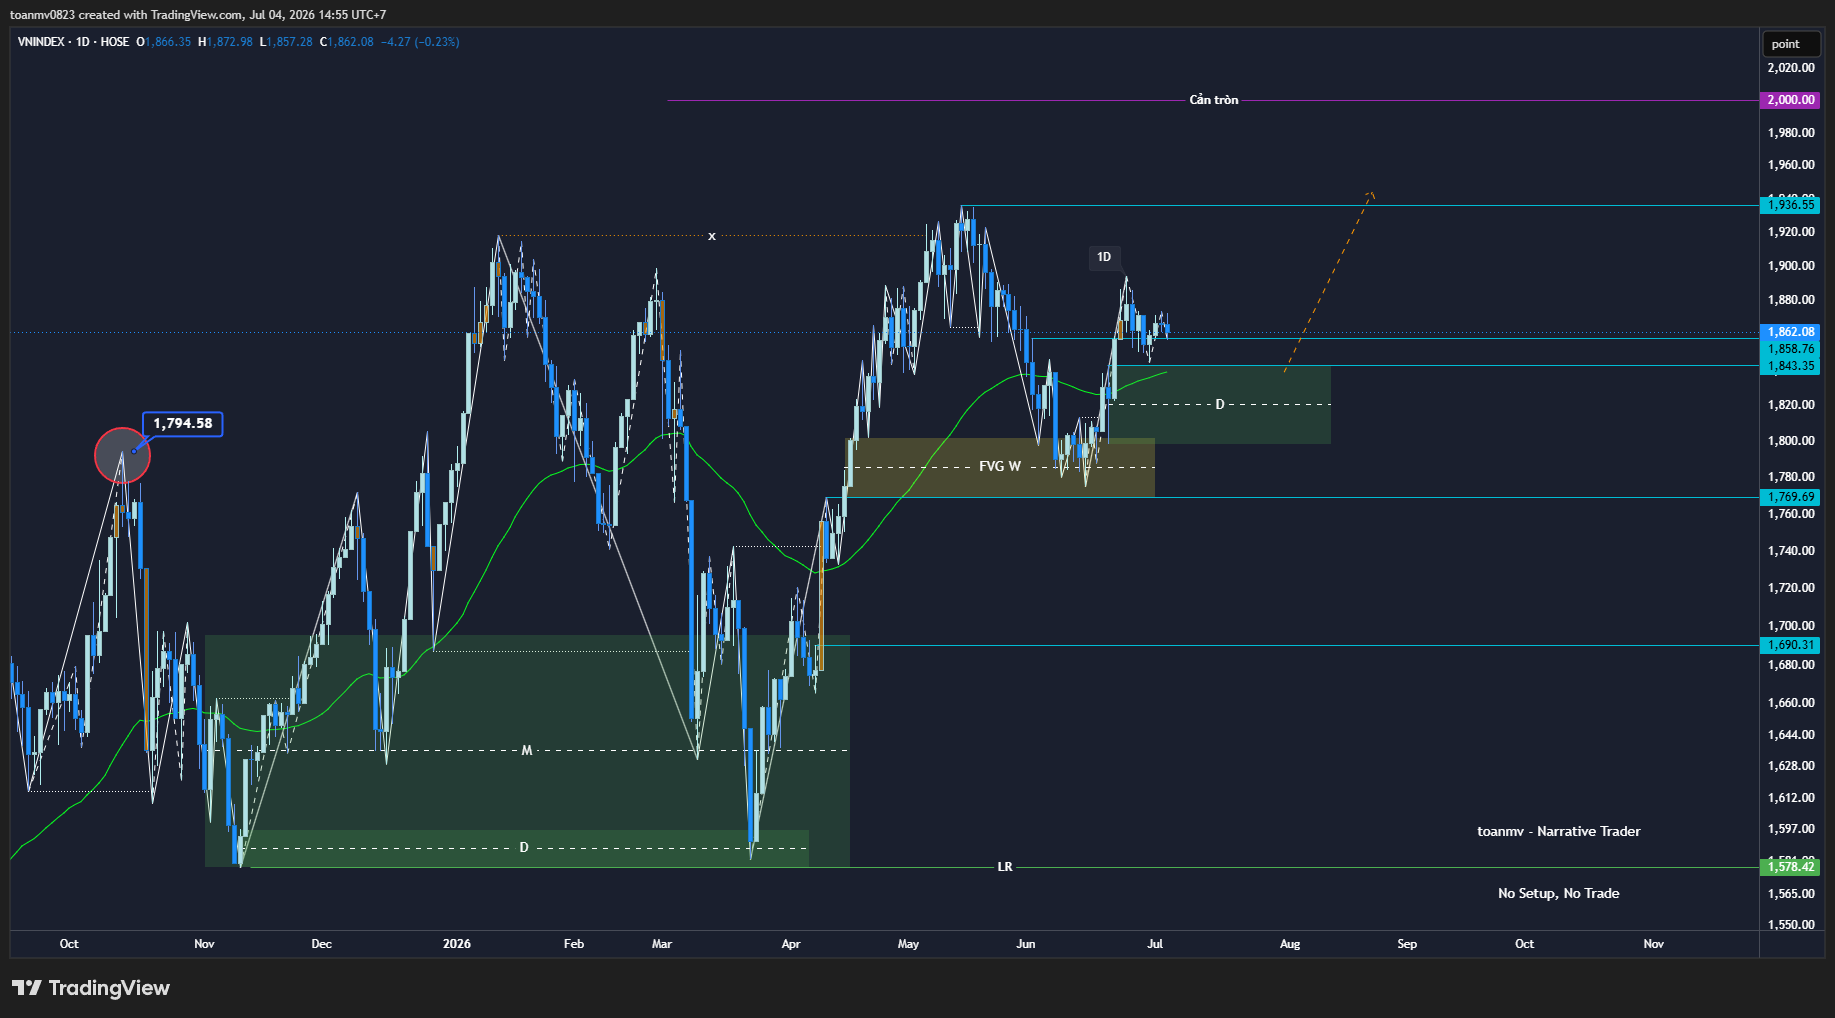Click the 1,794.58 price callout label
Viewport: 1835px width, 1018px height.
[x=183, y=424]
